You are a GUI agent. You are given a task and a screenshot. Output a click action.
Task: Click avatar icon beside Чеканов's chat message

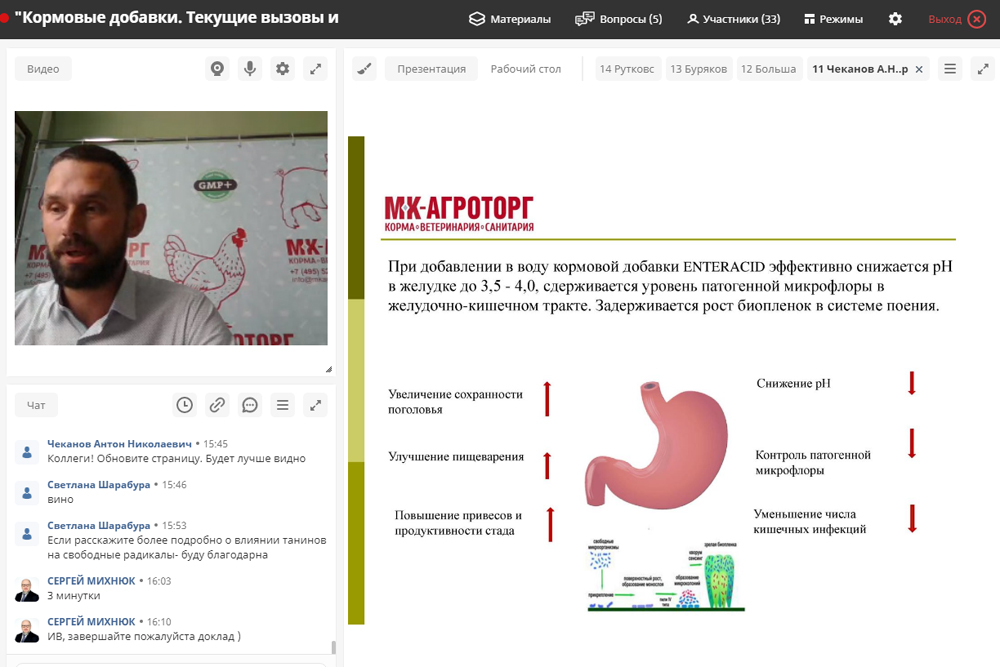[x=27, y=452]
